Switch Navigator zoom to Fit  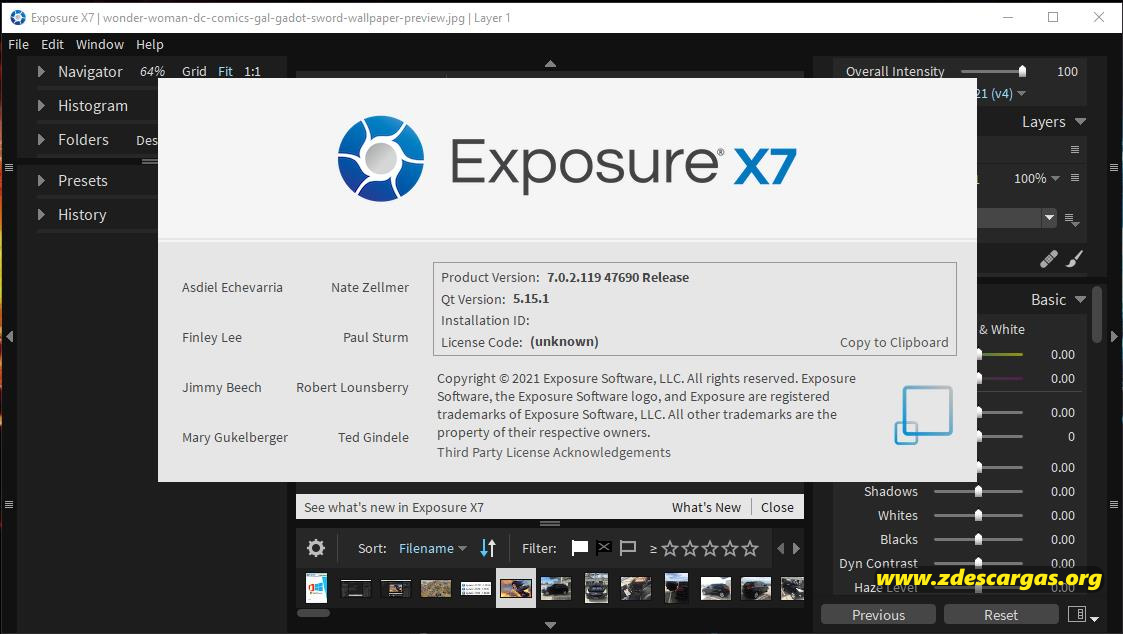click(x=226, y=72)
